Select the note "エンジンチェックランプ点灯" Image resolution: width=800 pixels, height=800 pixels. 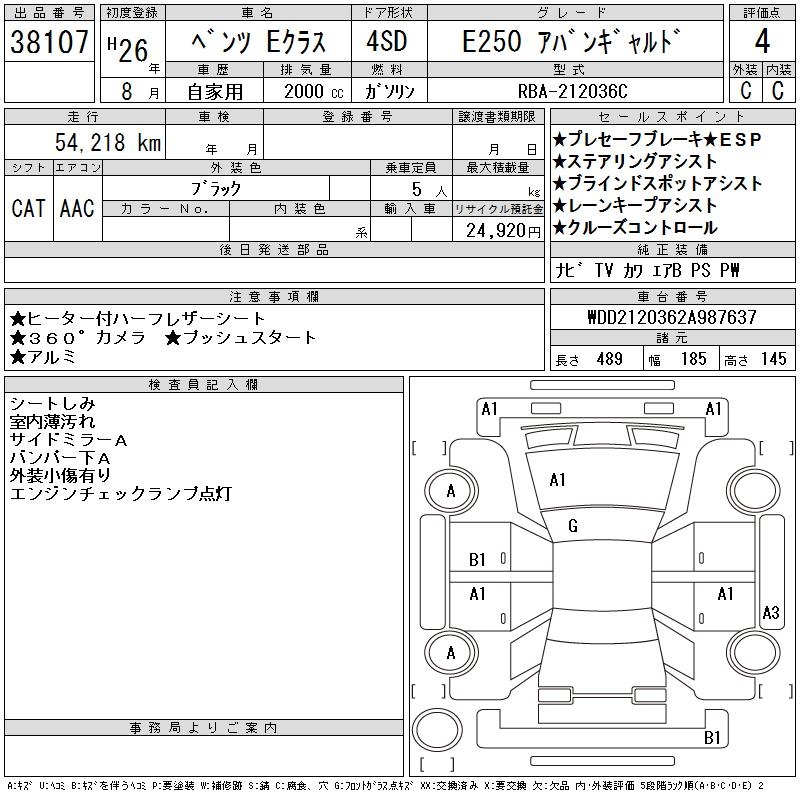pos(121,493)
